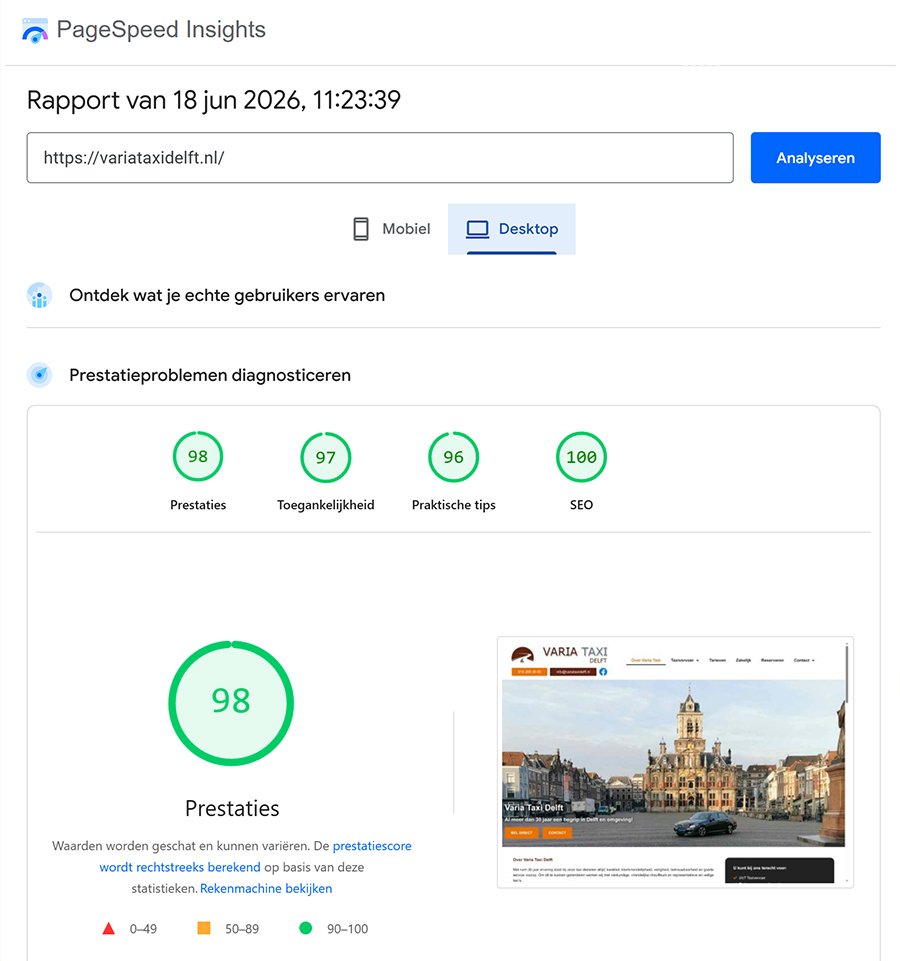Switch to the Mobiel tab
900x961 pixels.
391,229
